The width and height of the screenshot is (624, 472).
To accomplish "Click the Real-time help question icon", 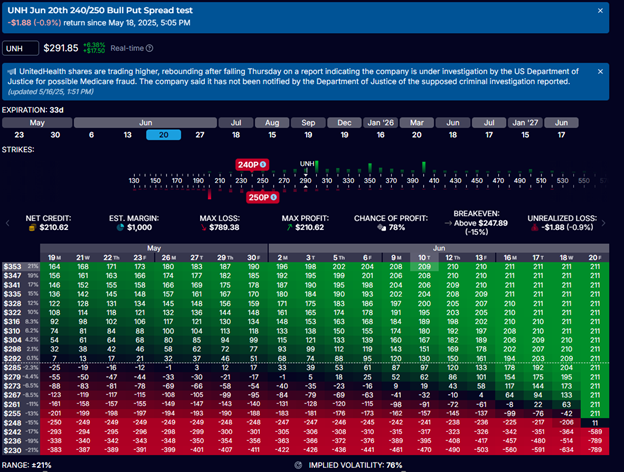I will [149, 48].
